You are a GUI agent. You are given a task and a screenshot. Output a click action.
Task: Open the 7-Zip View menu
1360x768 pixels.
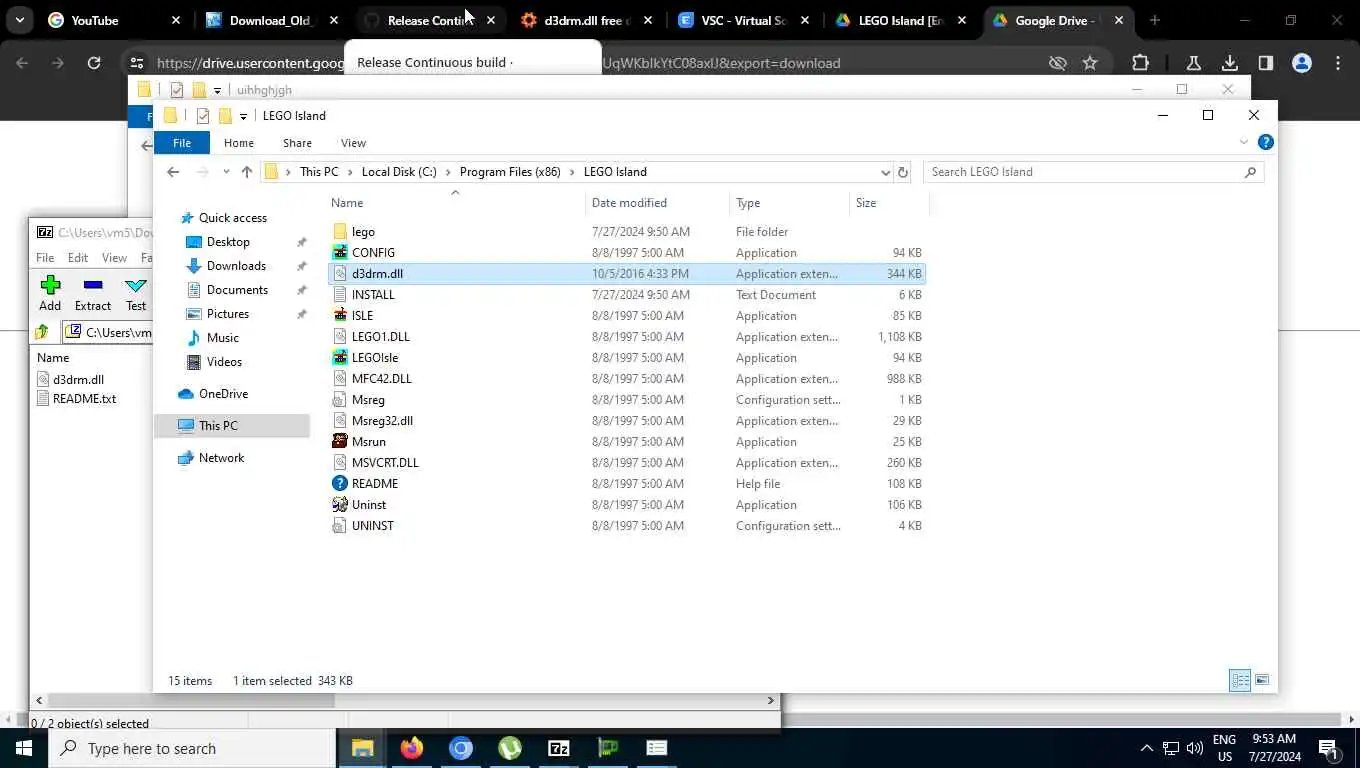(x=114, y=258)
